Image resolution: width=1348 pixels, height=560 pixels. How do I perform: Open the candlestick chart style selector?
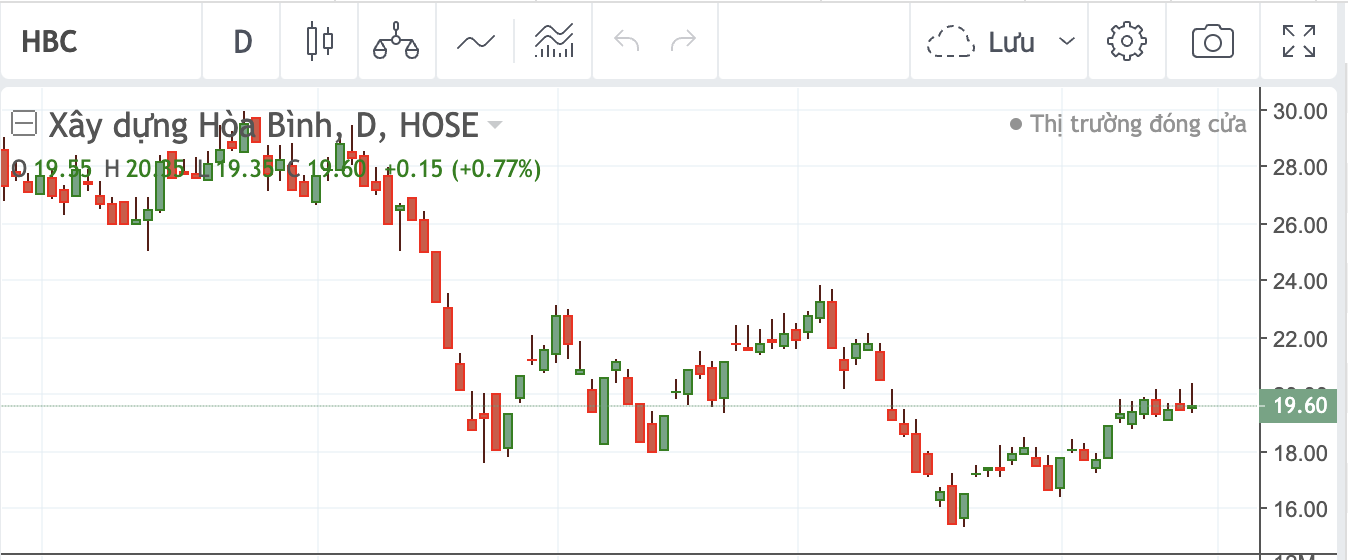(319, 42)
